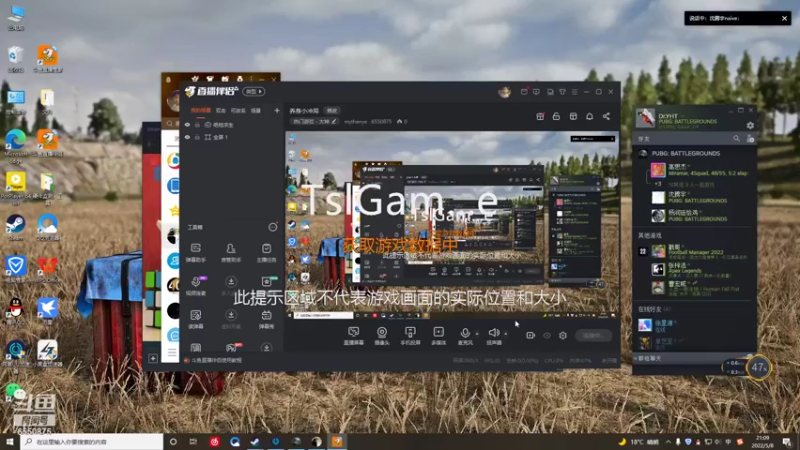
Task: Collapse the PUBG: BATTLEGROUNDS friends group
Action: (686, 153)
